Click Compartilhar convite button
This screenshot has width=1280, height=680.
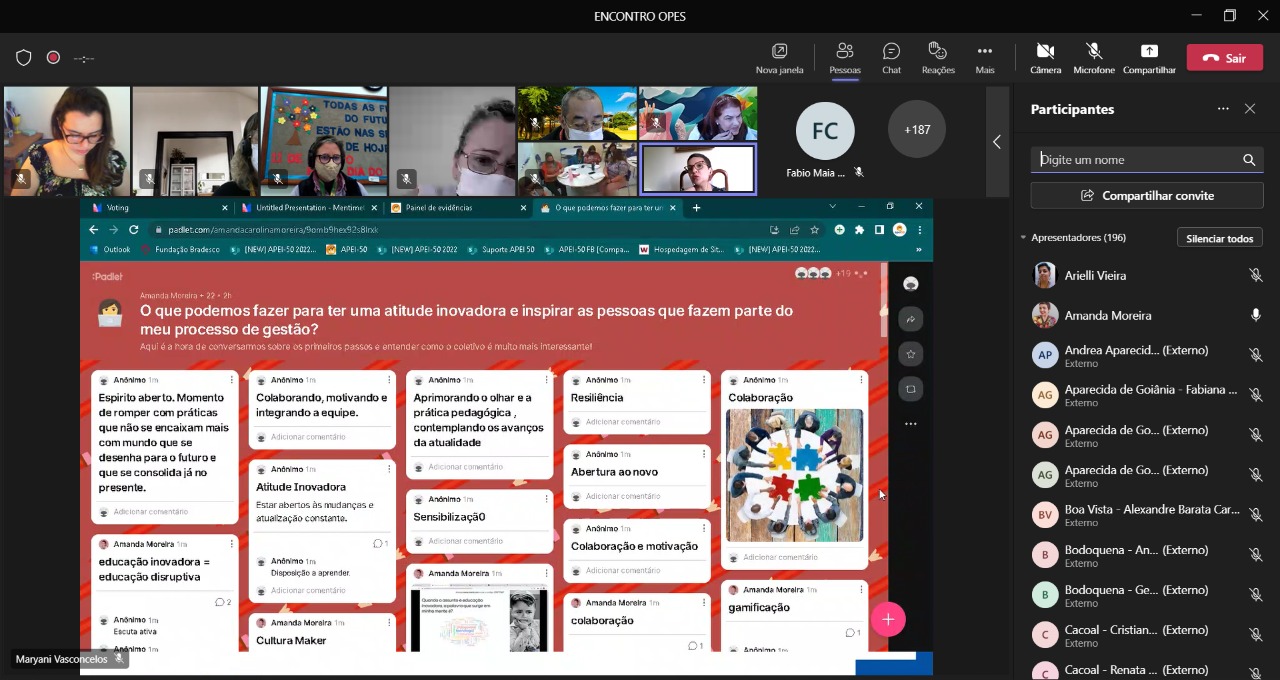click(x=1147, y=196)
